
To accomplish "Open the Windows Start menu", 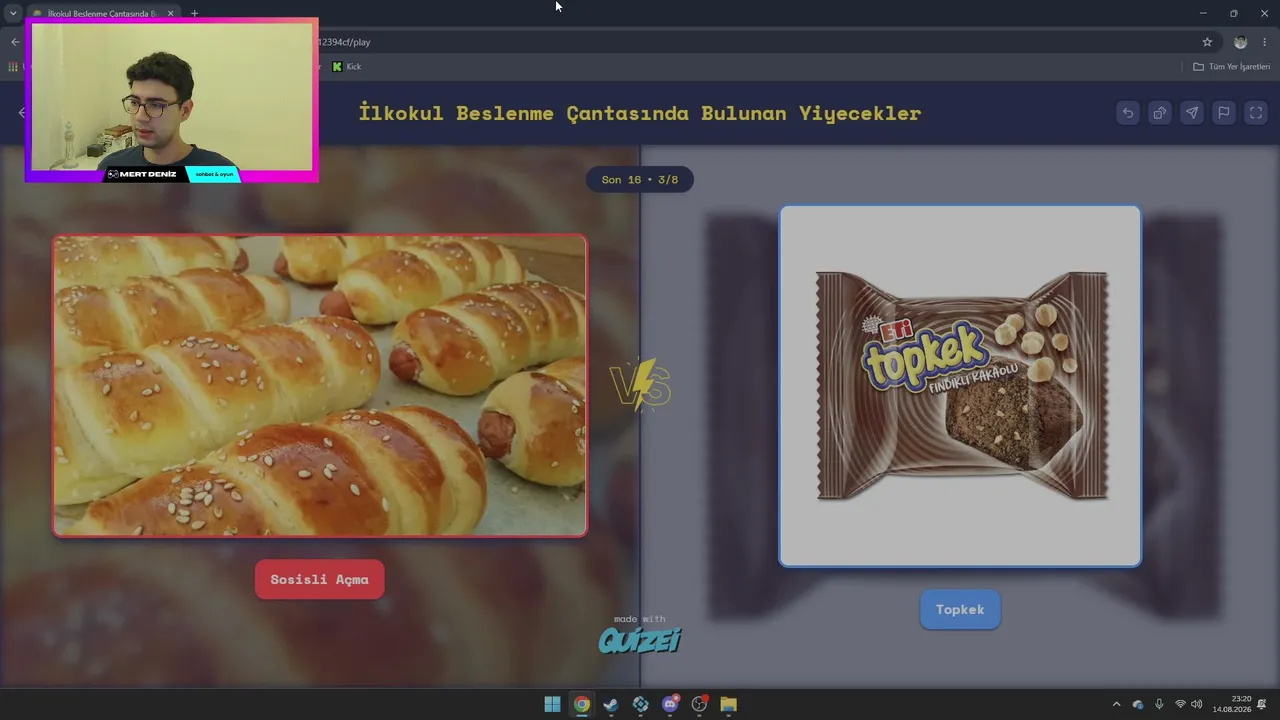I will coord(552,704).
